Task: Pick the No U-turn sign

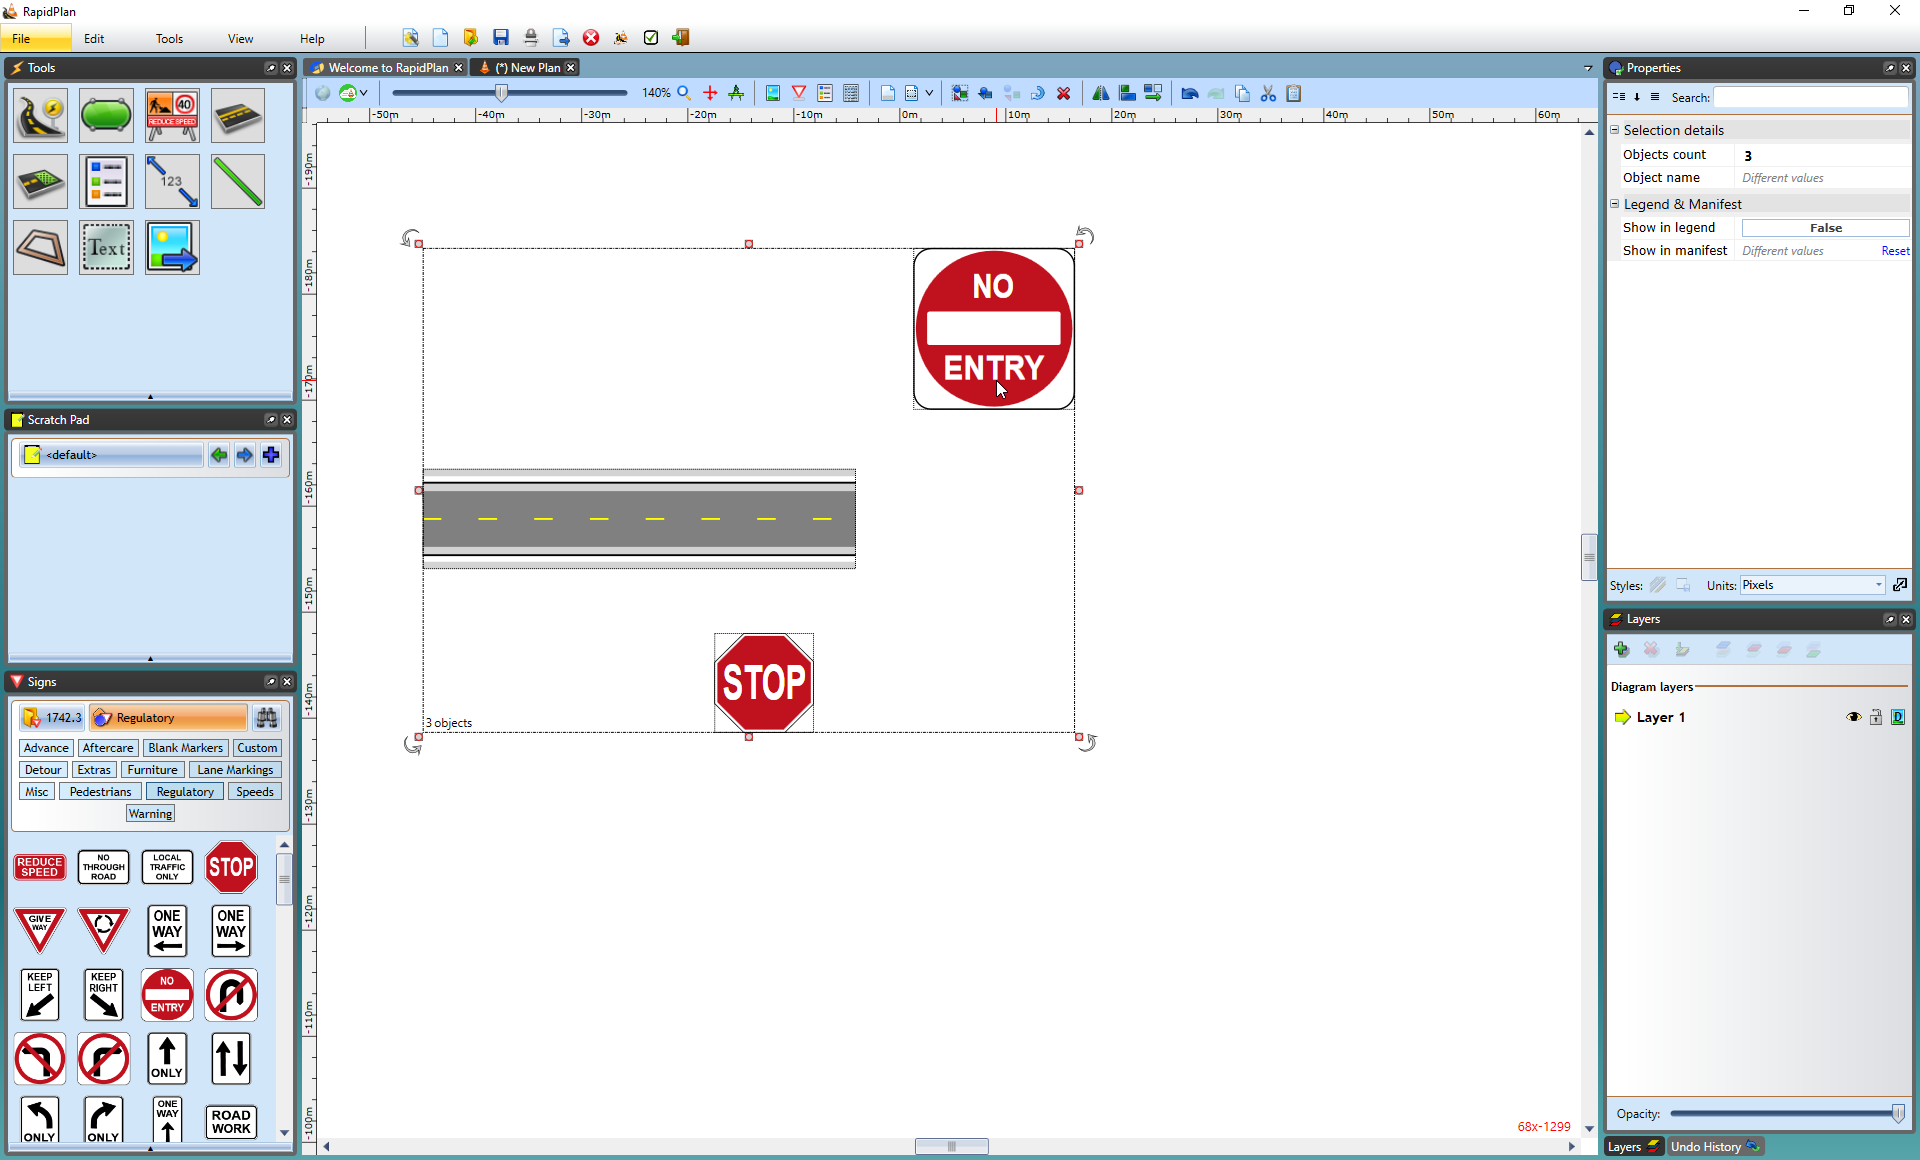Action: (231, 995)
